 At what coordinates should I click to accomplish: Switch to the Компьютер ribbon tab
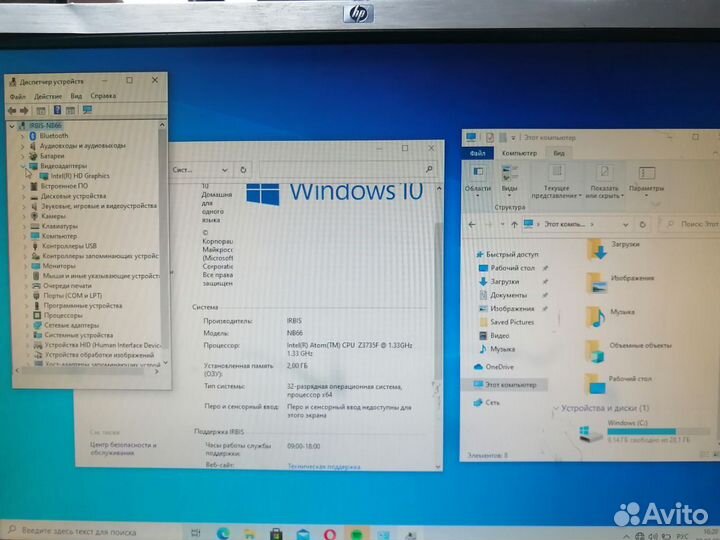519,153
